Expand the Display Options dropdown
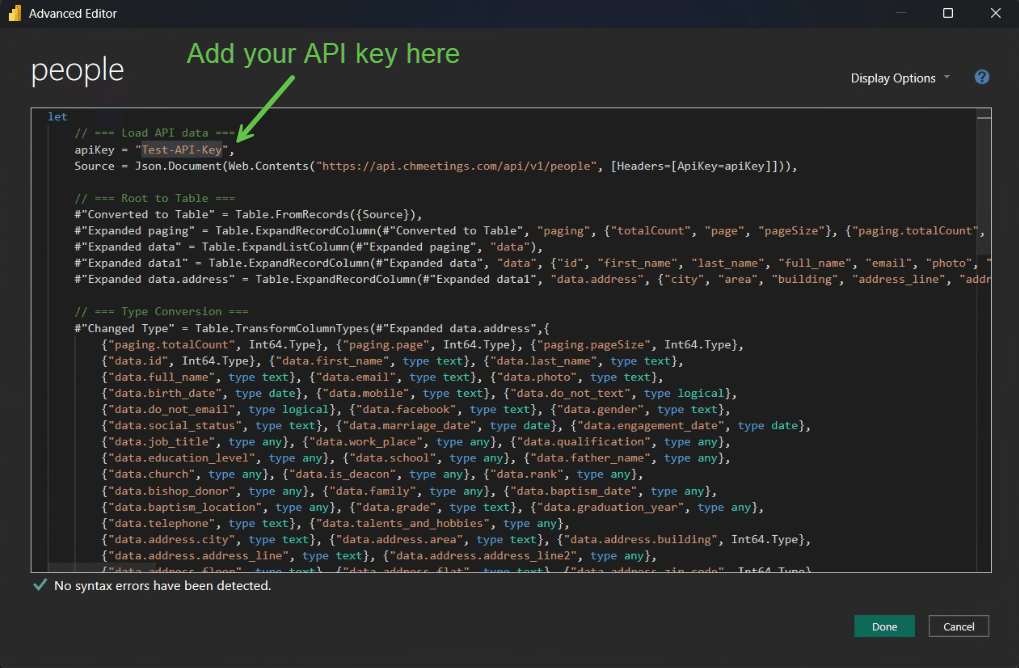This screenshot has width=1019, height=668. (900, 78)
